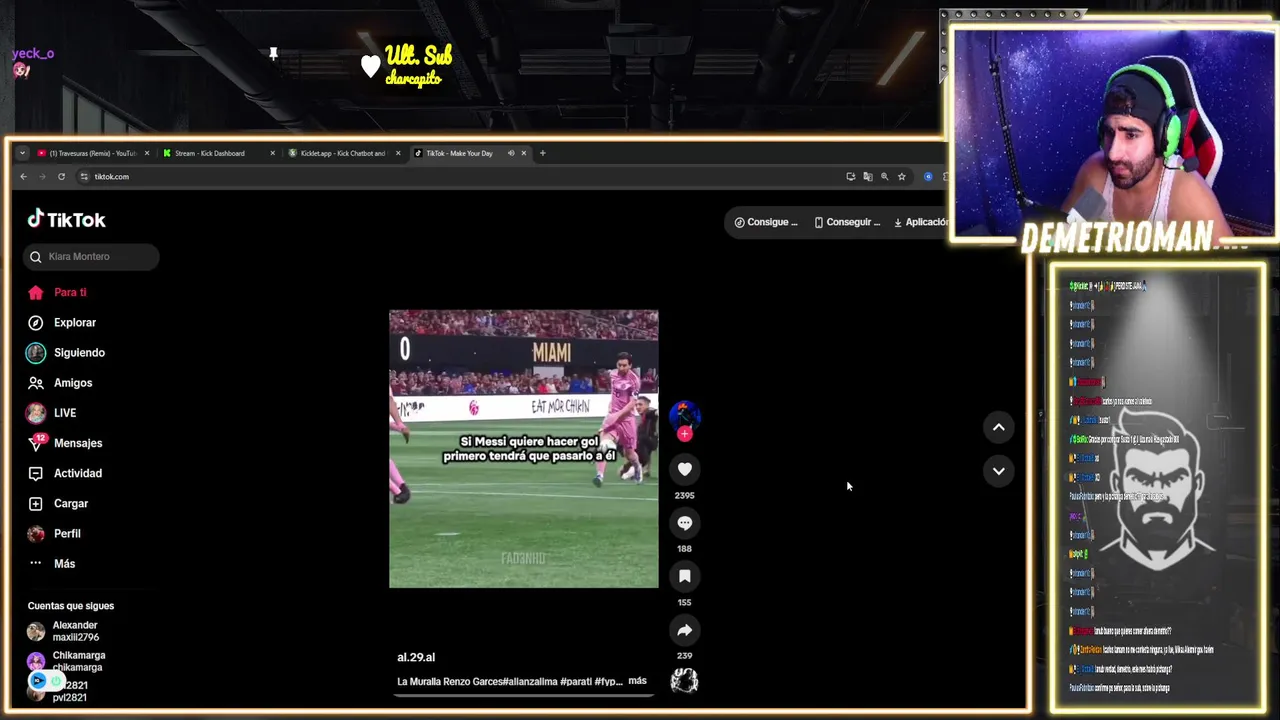Viewport: 1280px width, 720px height.
Task: Open the Para ti home icon
Action: pyautogui.click(x=36, y=293)
